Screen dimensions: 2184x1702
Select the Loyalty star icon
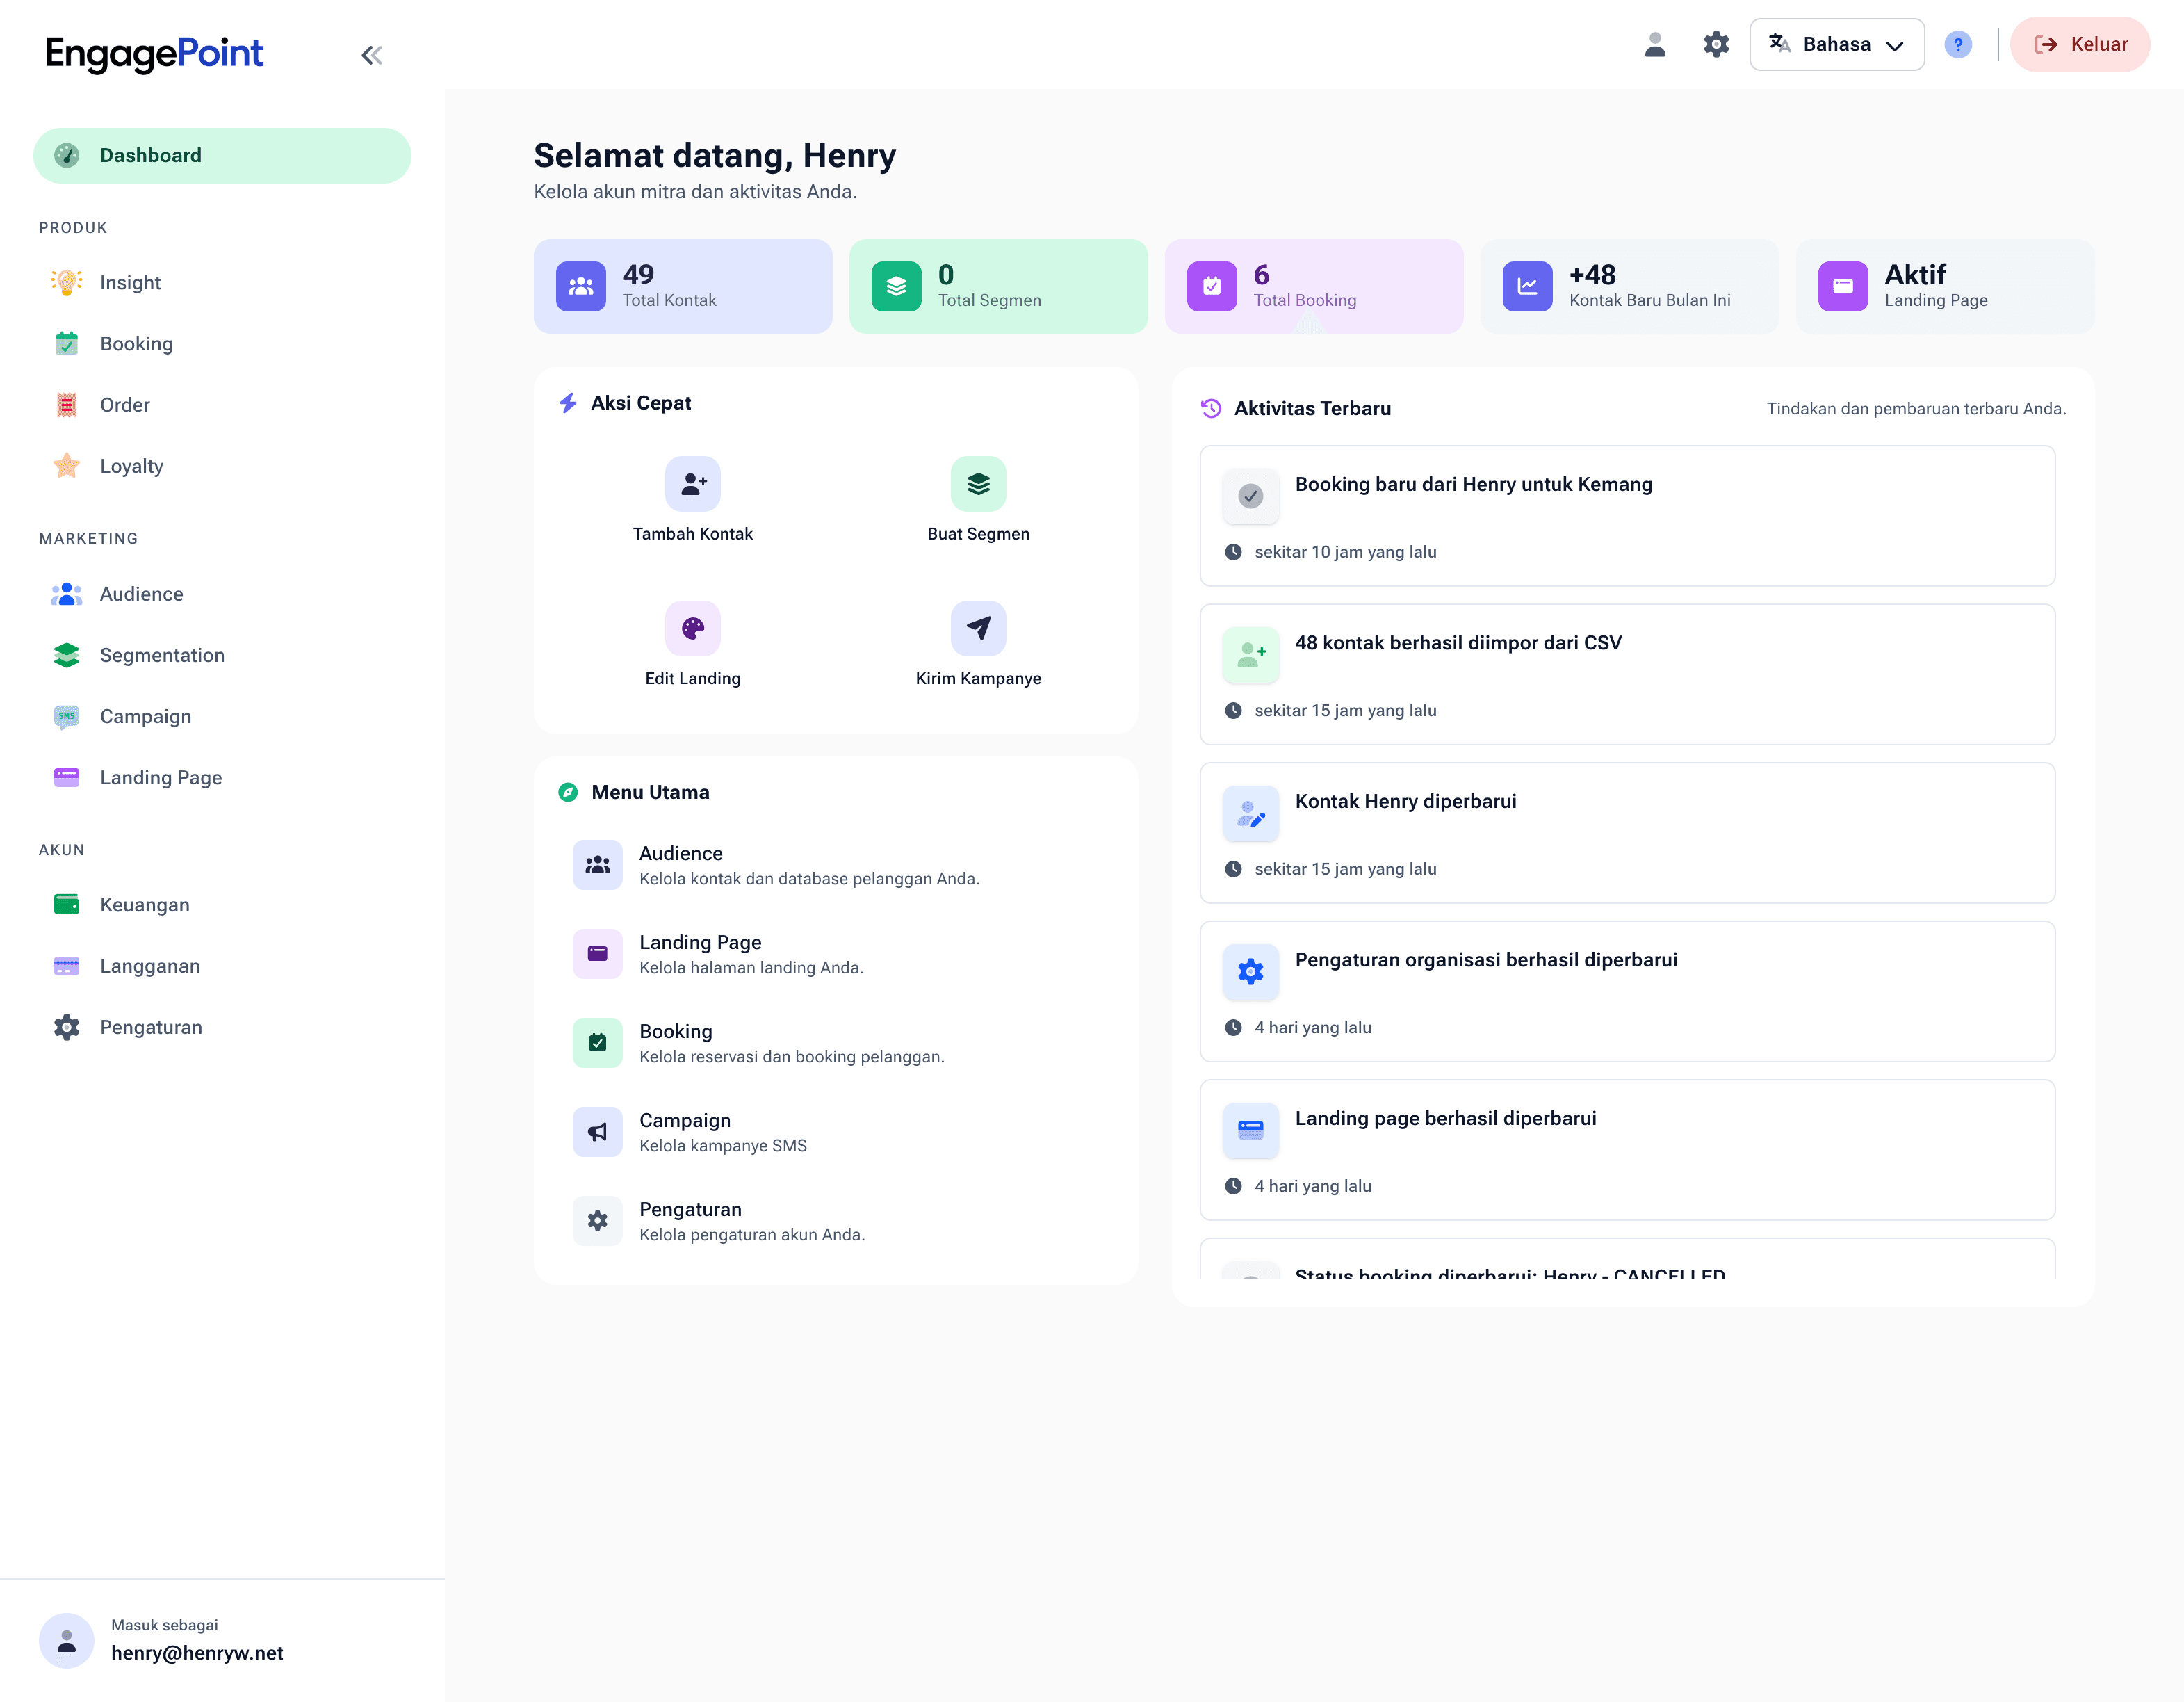(66, 465)
